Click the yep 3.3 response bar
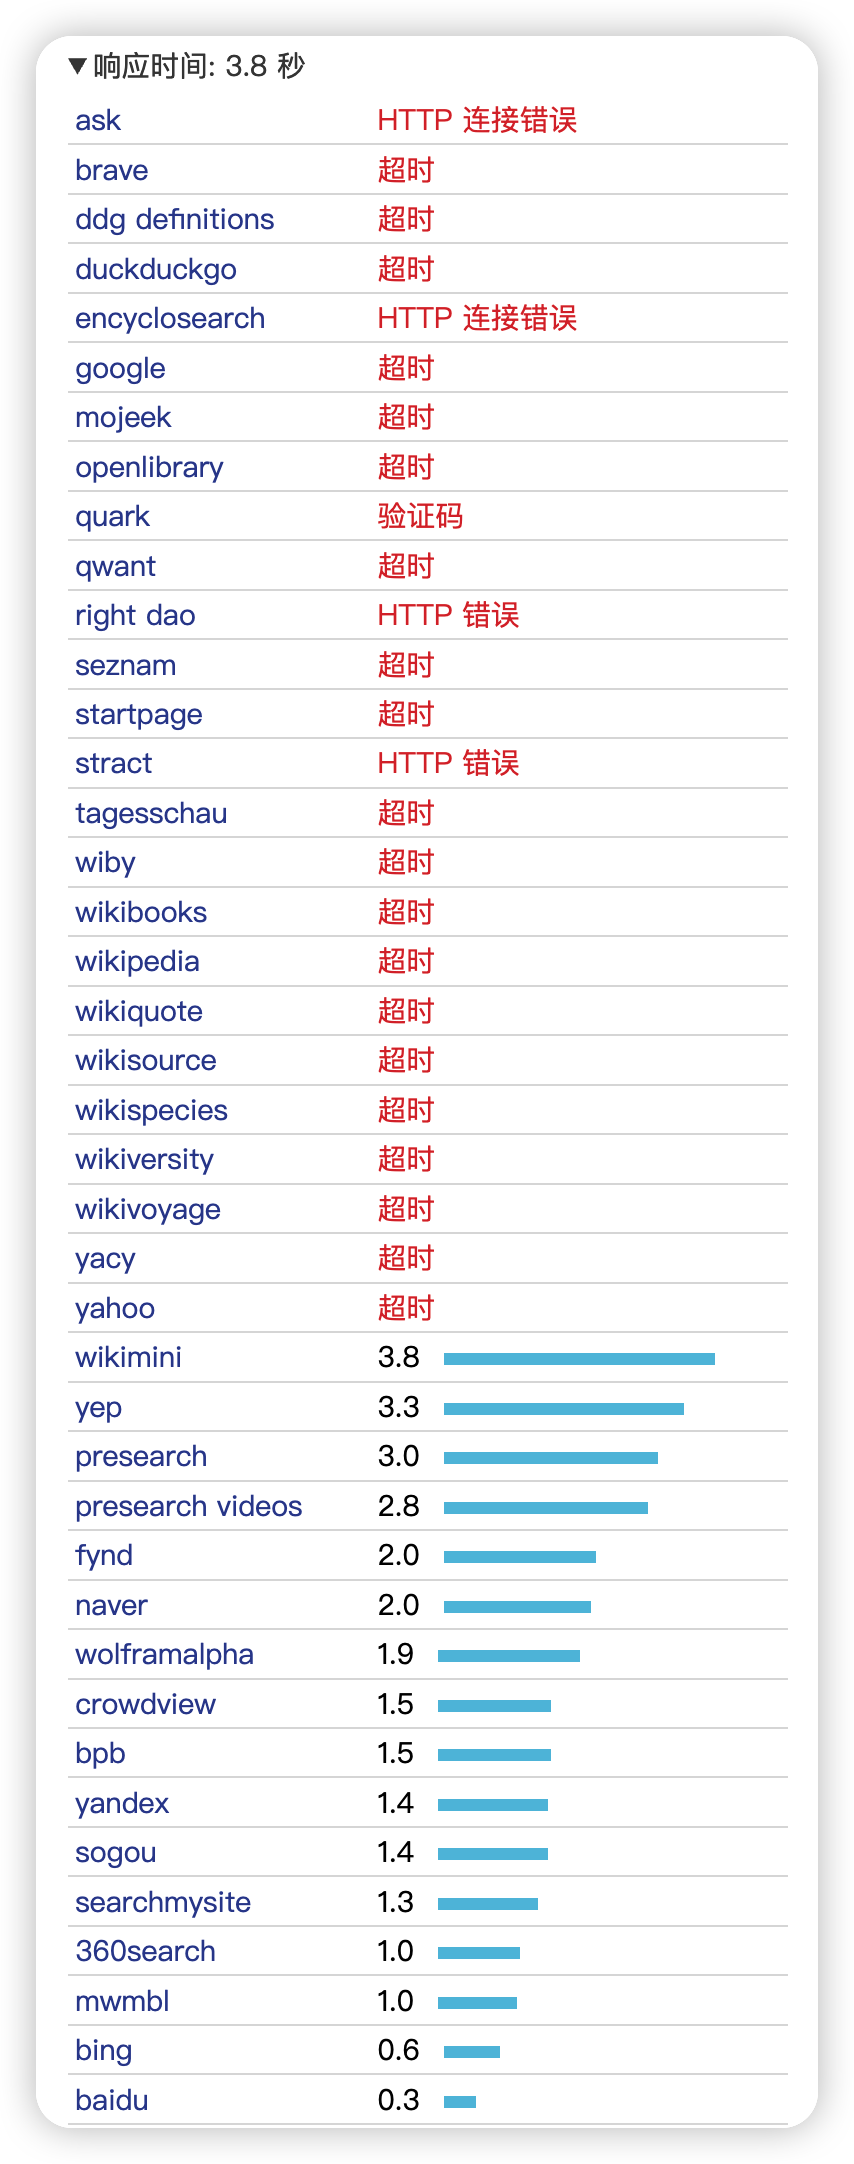The height and width of the screenshot is (2164, 854). click(564, 1409)
